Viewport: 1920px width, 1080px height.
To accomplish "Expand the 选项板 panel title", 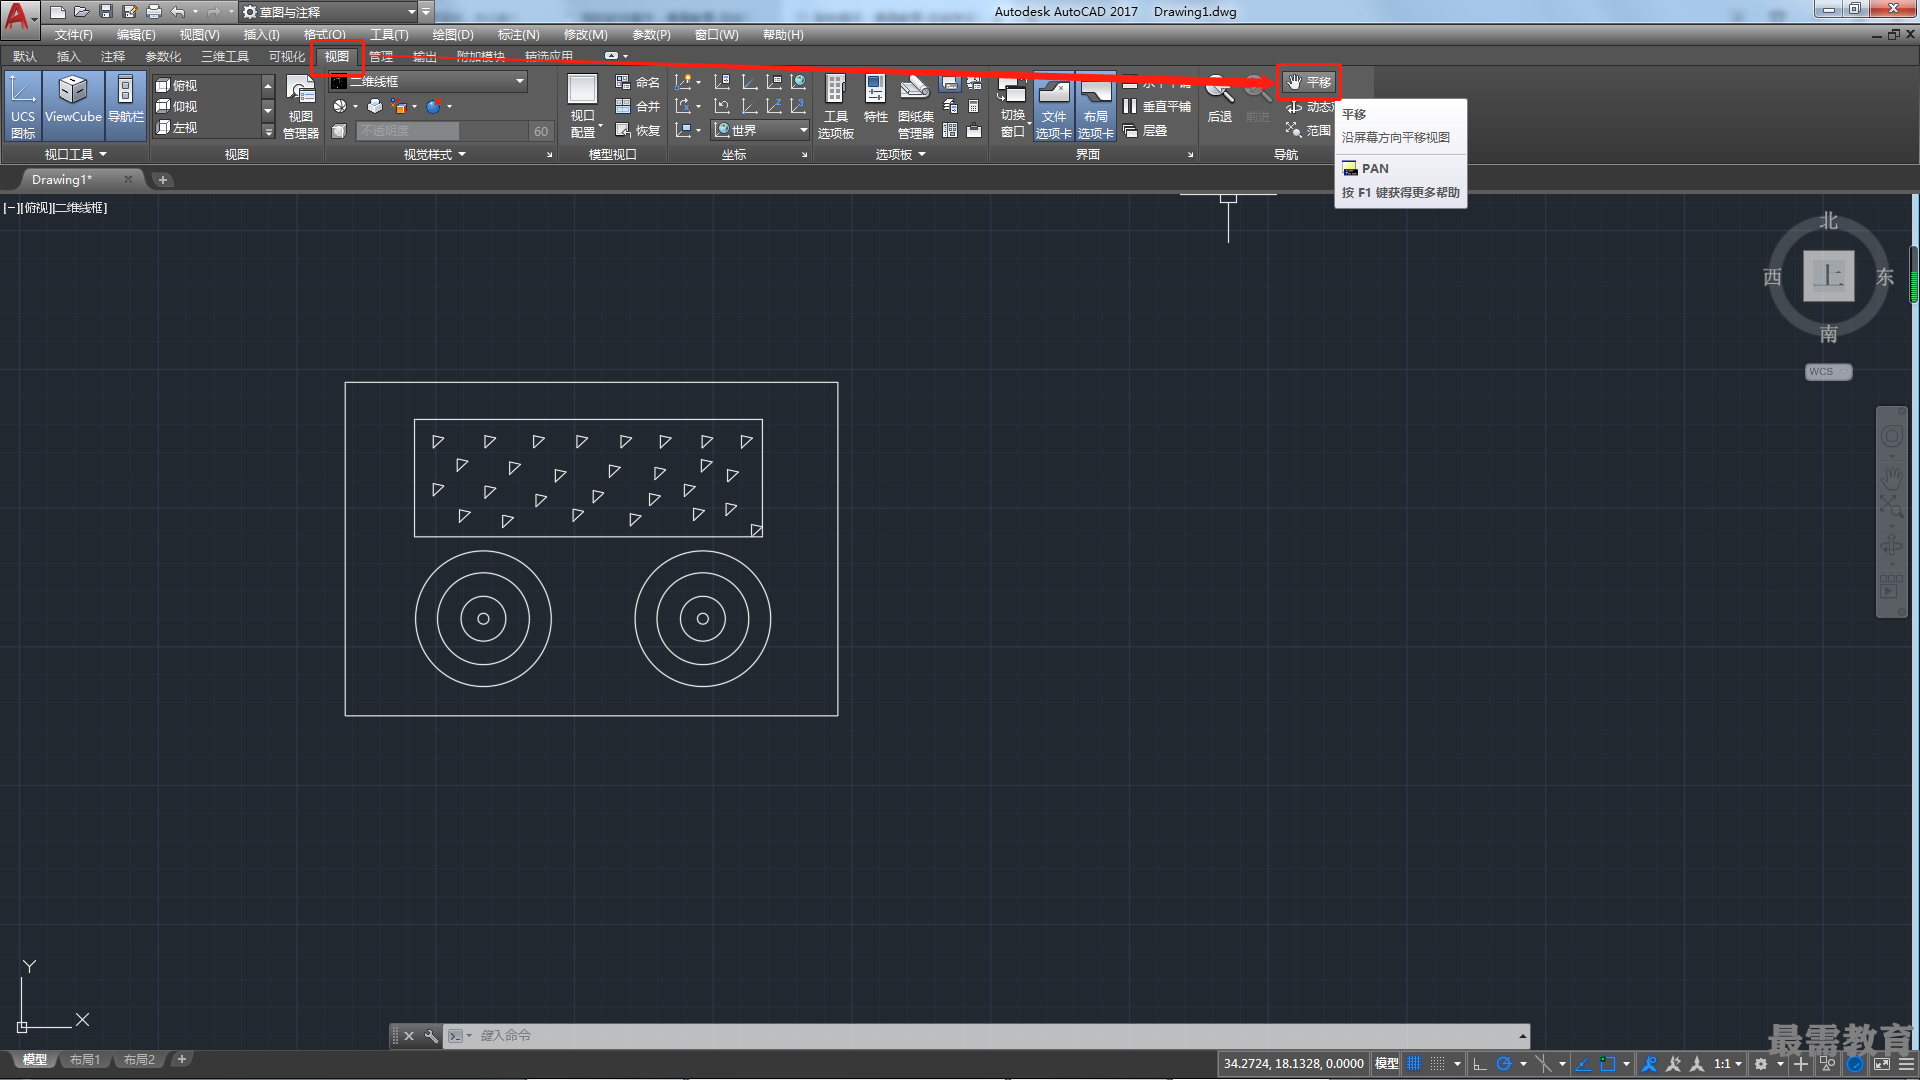I will click(900, 154).
